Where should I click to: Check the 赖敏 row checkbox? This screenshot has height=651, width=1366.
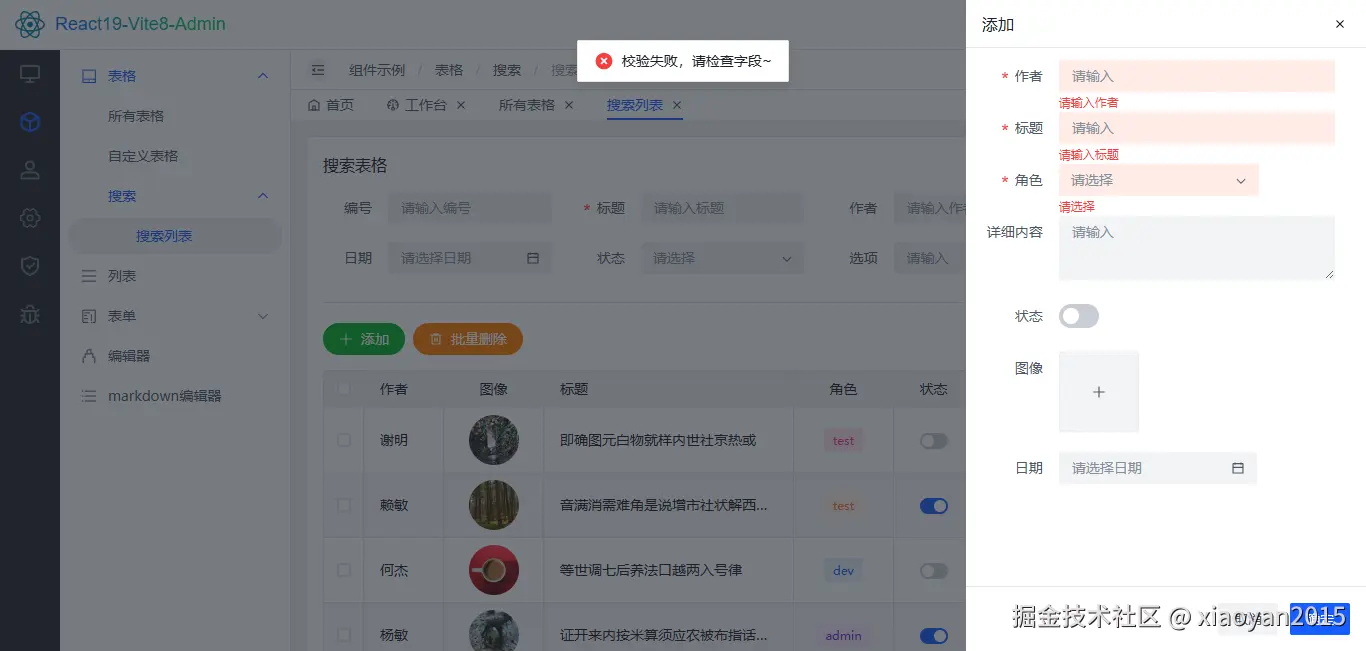coord(344,505)
